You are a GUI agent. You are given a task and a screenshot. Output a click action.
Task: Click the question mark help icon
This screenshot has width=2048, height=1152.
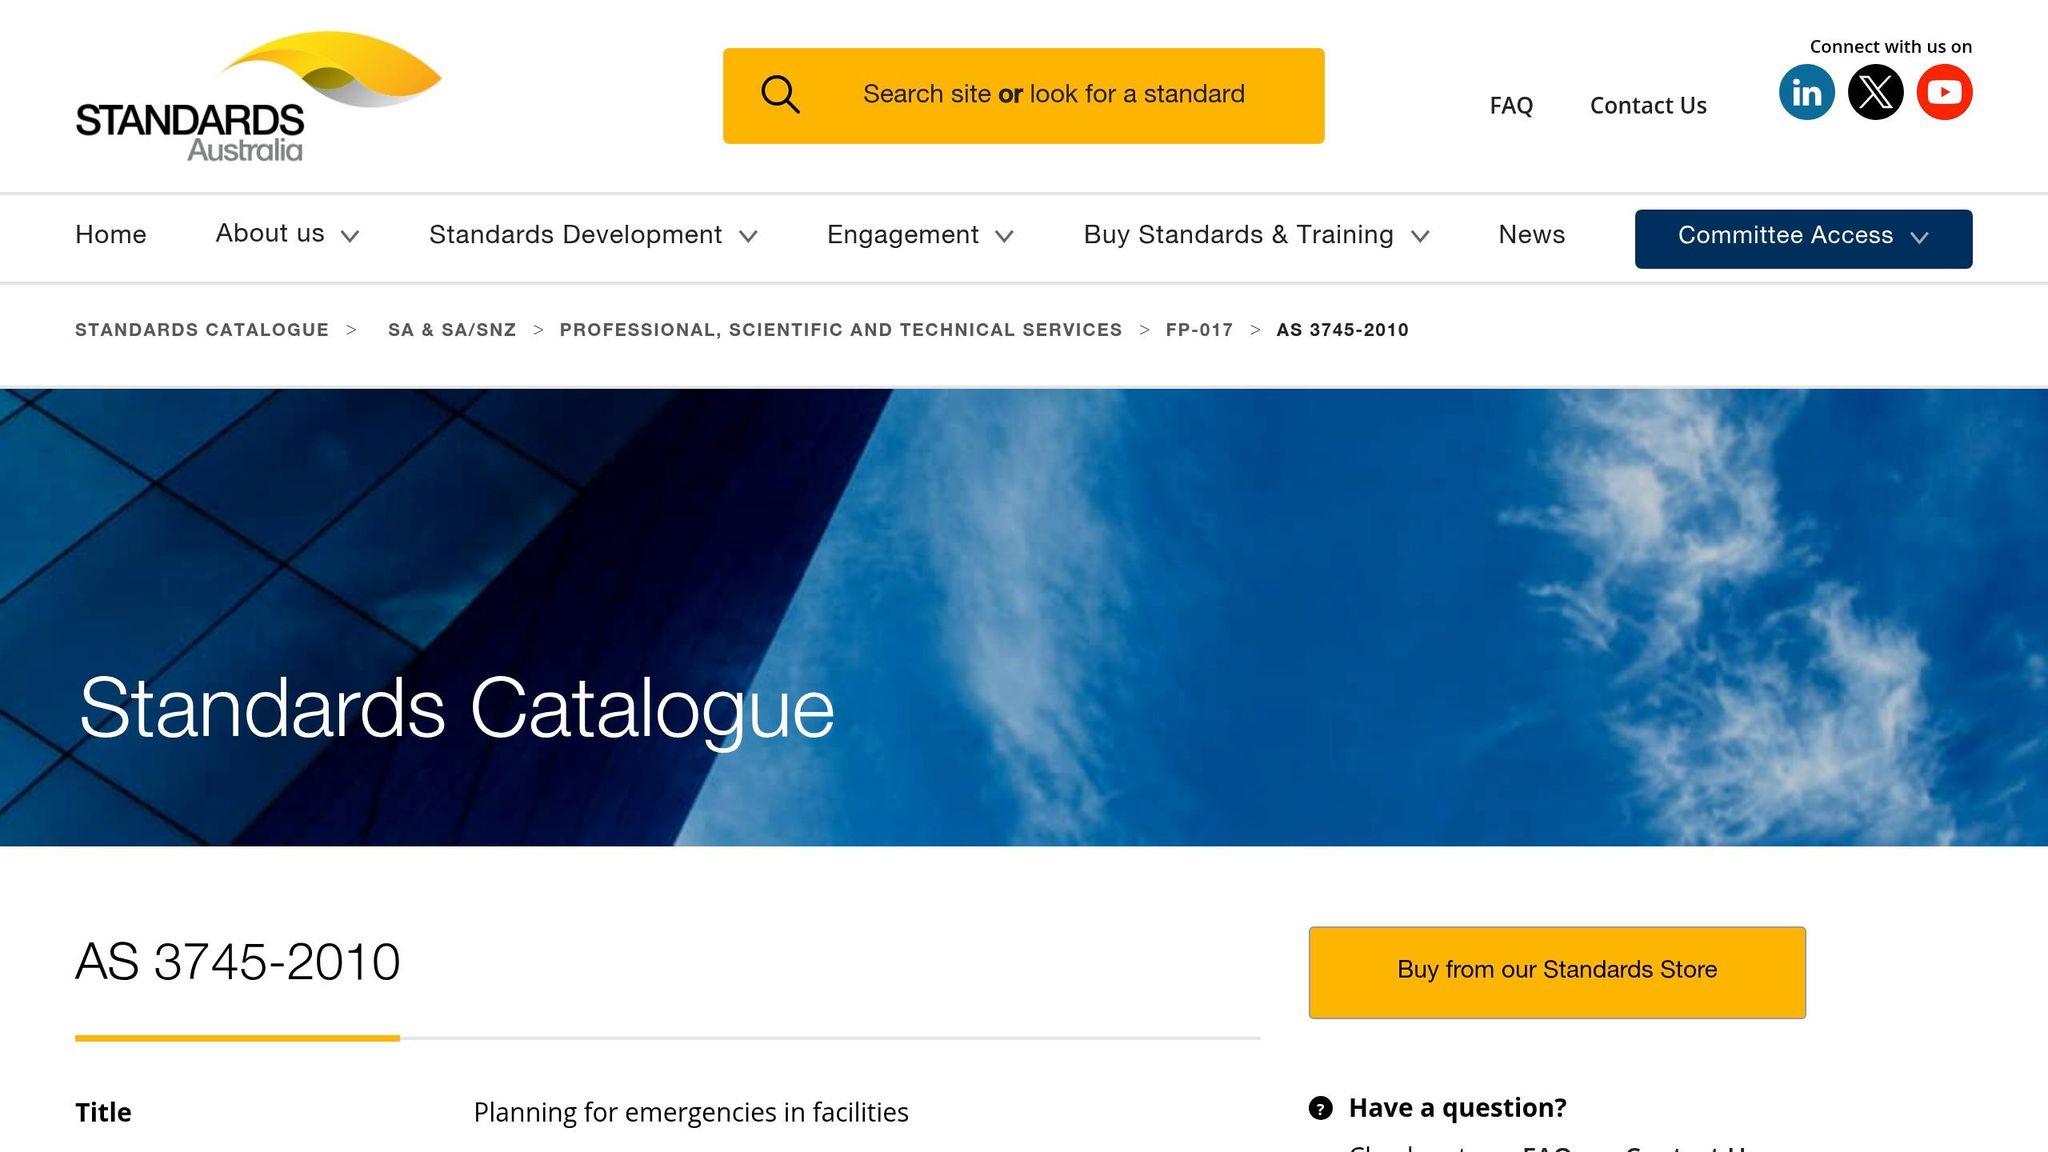[x=1320, y=1108]
